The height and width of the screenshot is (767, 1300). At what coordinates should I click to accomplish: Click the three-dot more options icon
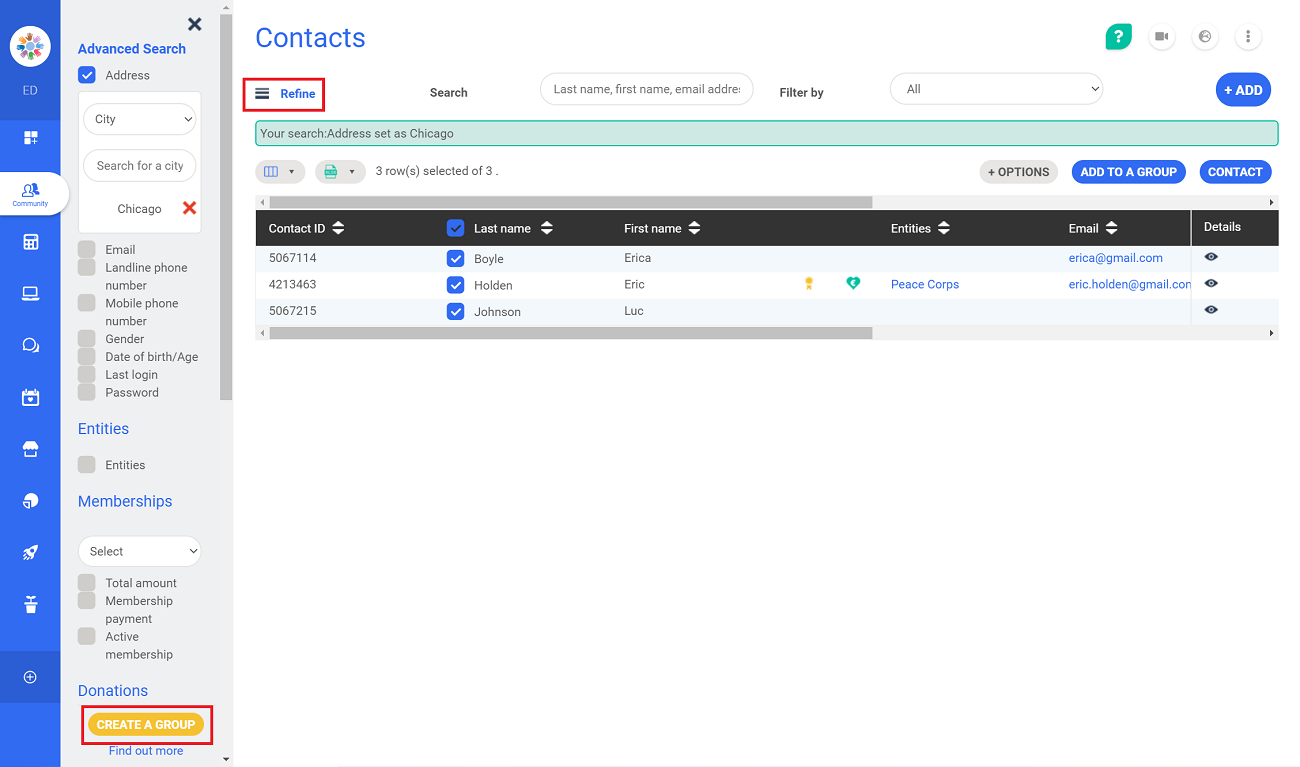[x=1247, y=37]
